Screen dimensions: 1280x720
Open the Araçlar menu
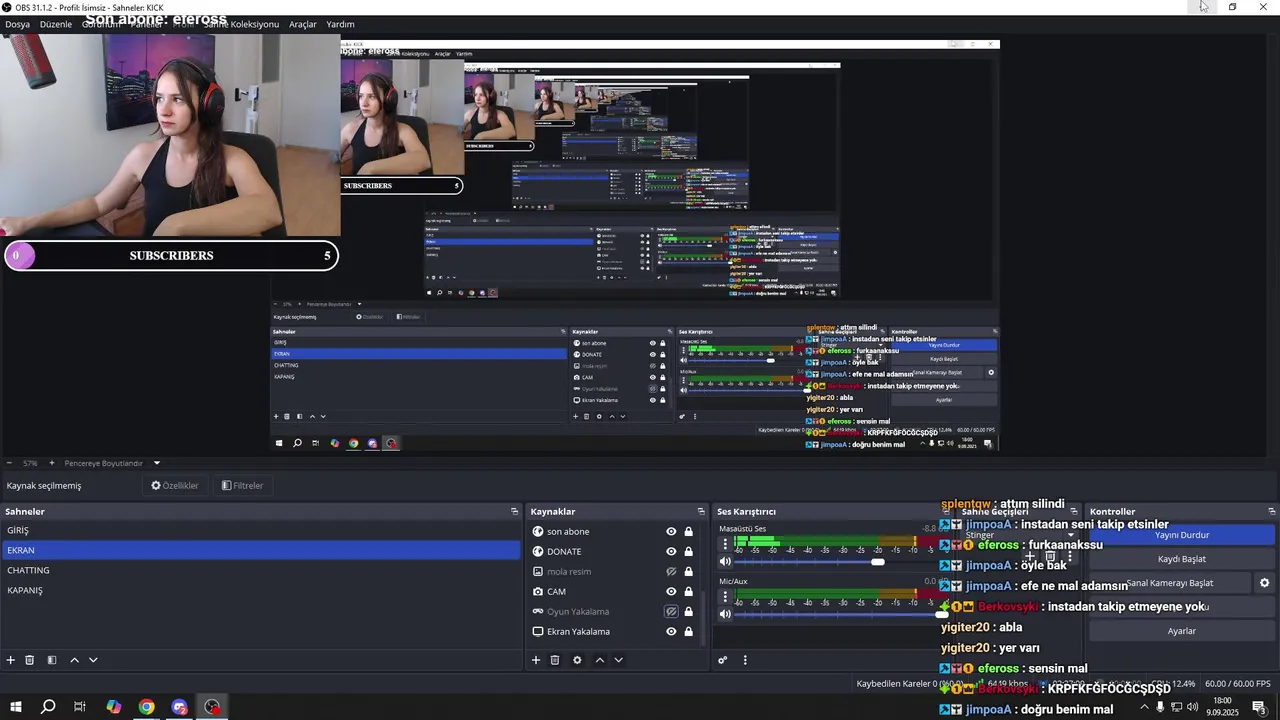[303, 24]
